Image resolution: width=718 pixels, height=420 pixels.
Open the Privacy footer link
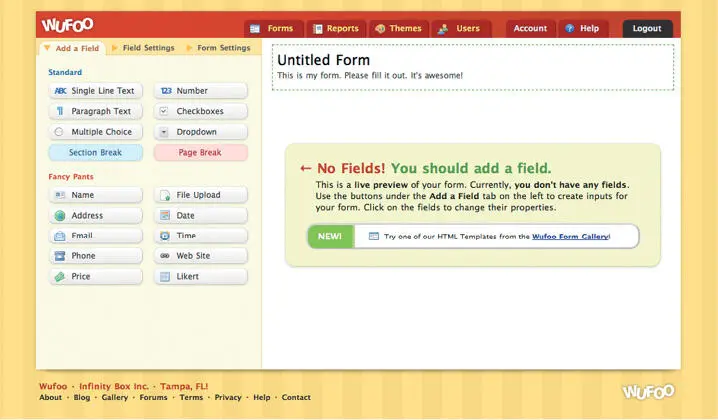pos(228,398)
